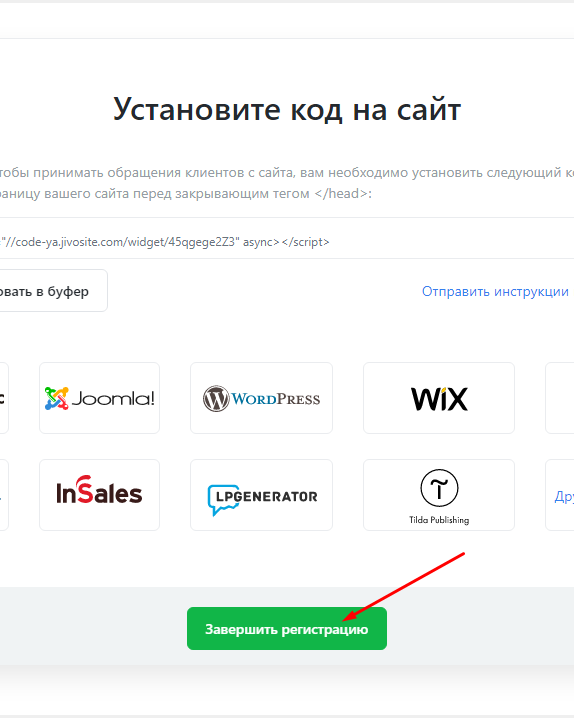This screenshot has width=574, height=718.
Task: Click Завершить регистрацию button
Action: point(287,629)
